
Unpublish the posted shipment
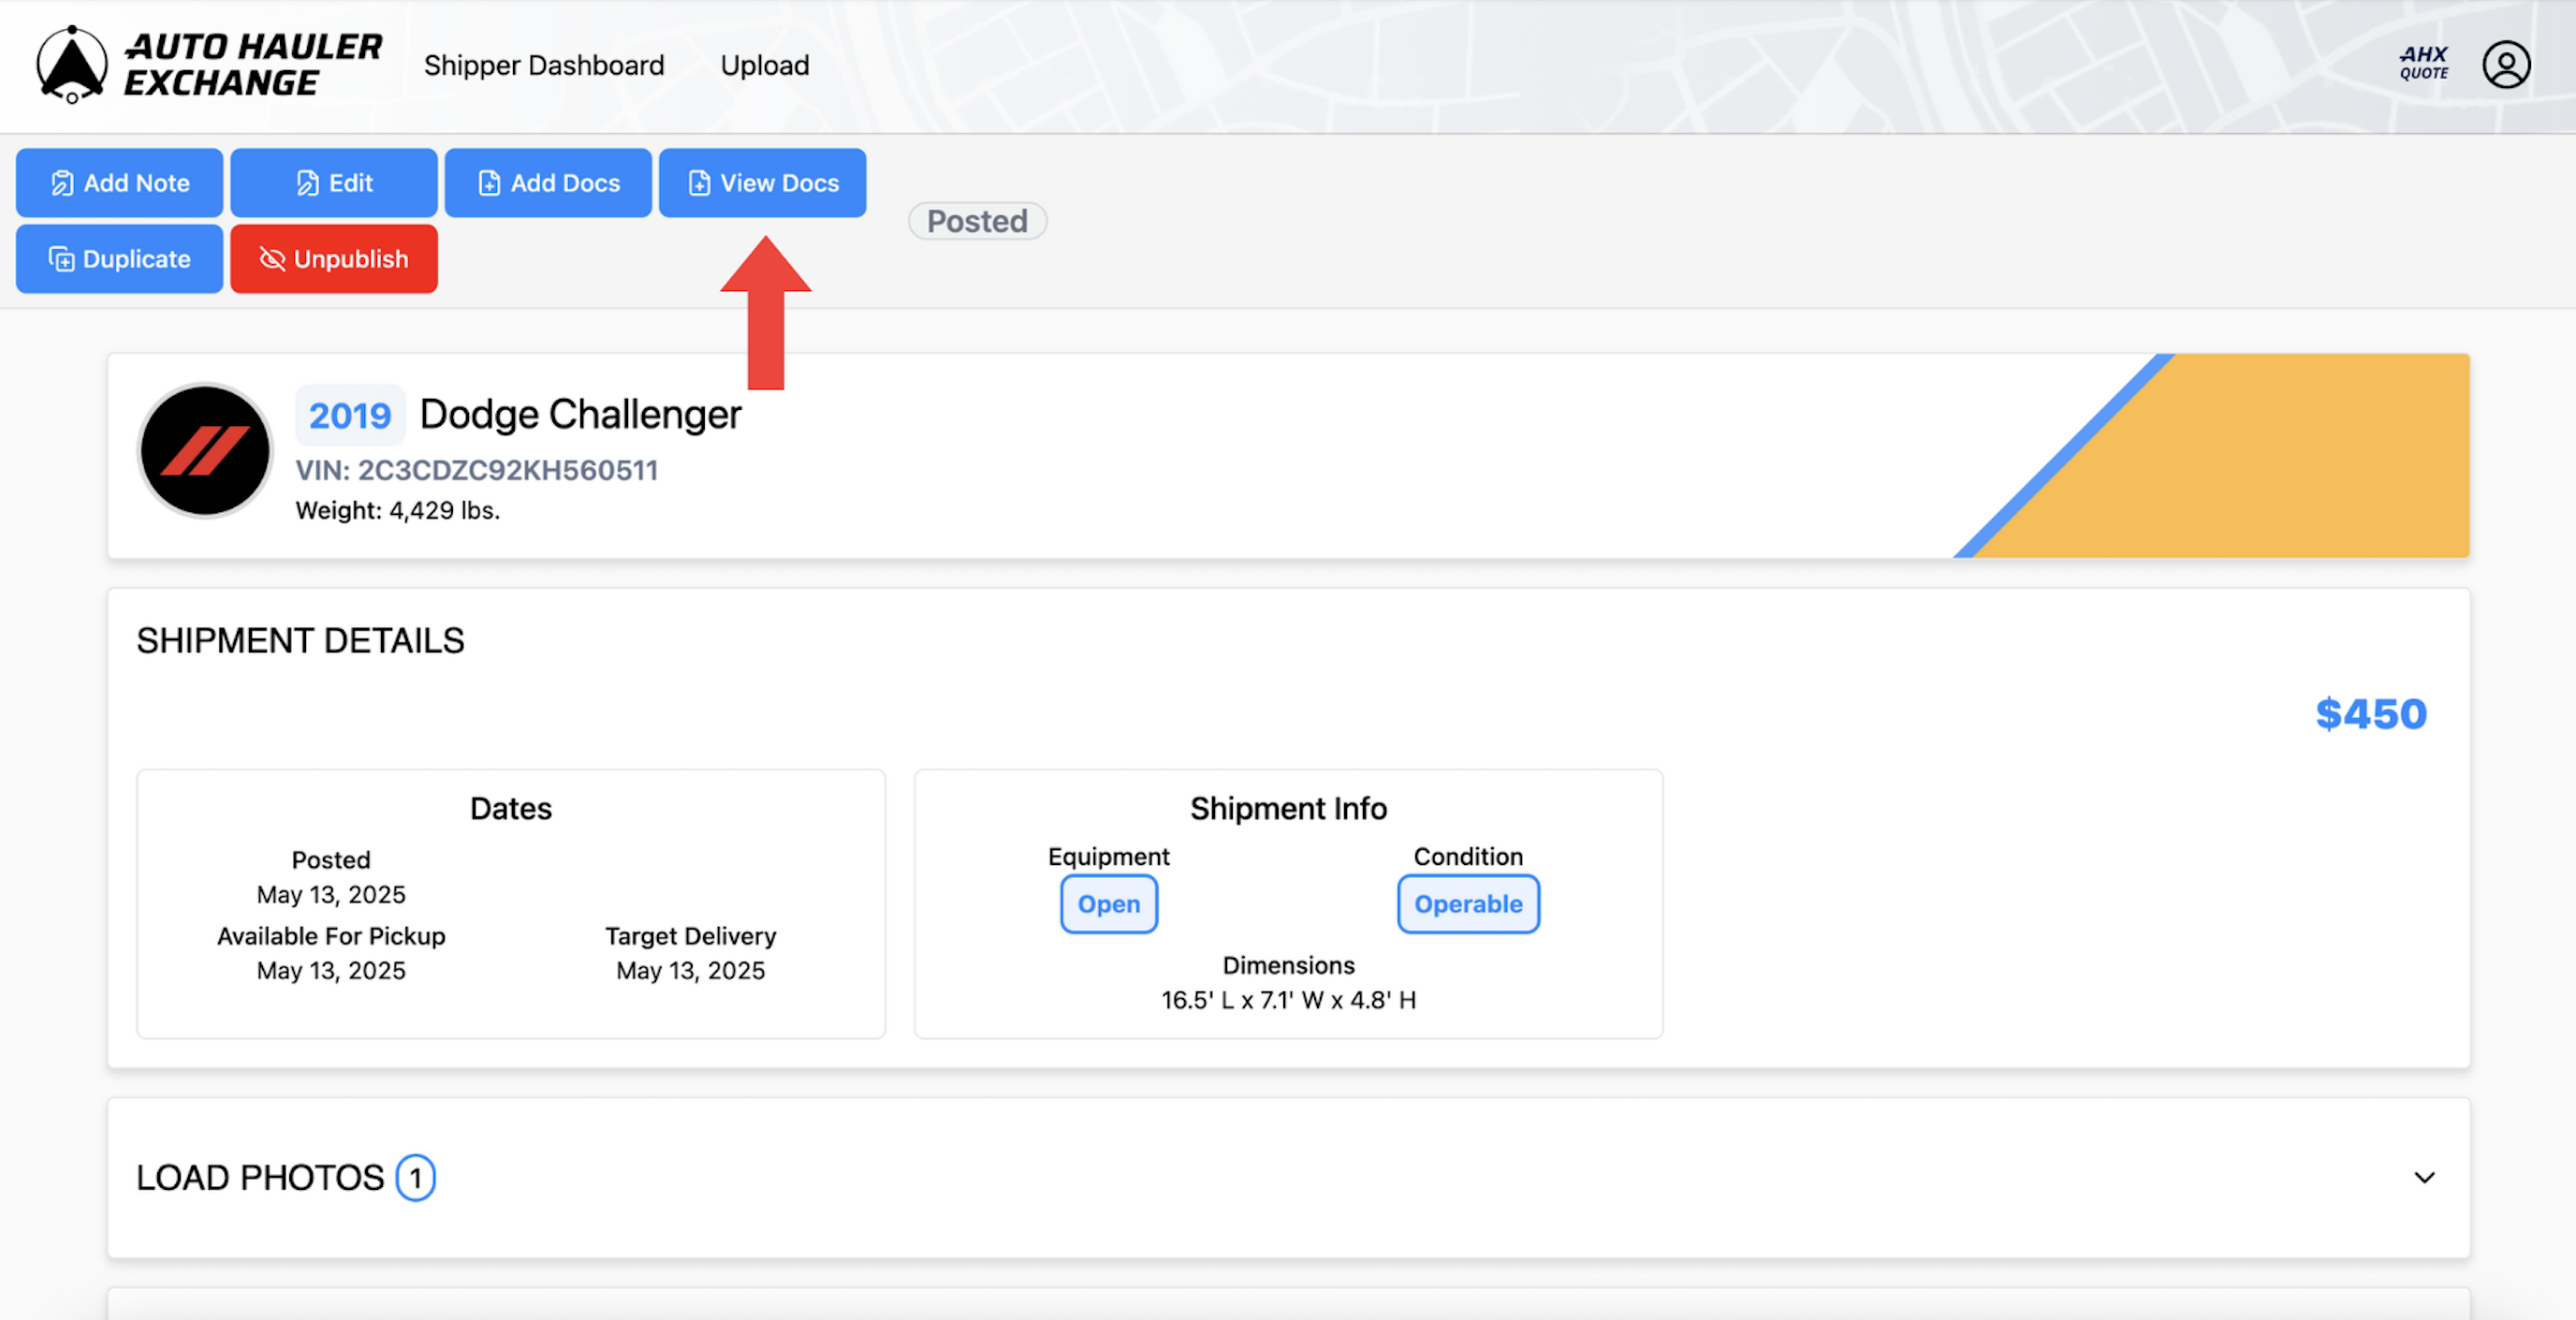point(334,259)
